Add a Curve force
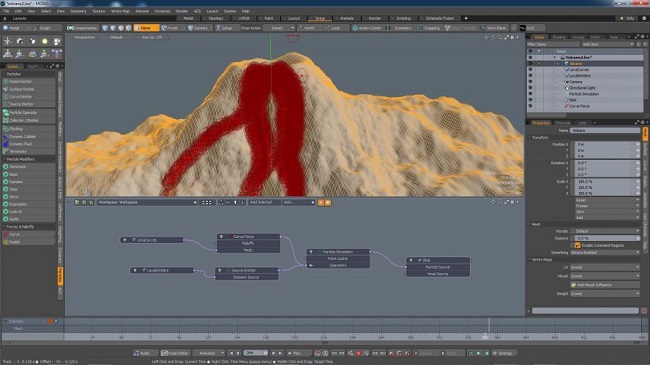650x365 pixels. tap(29, 234)
